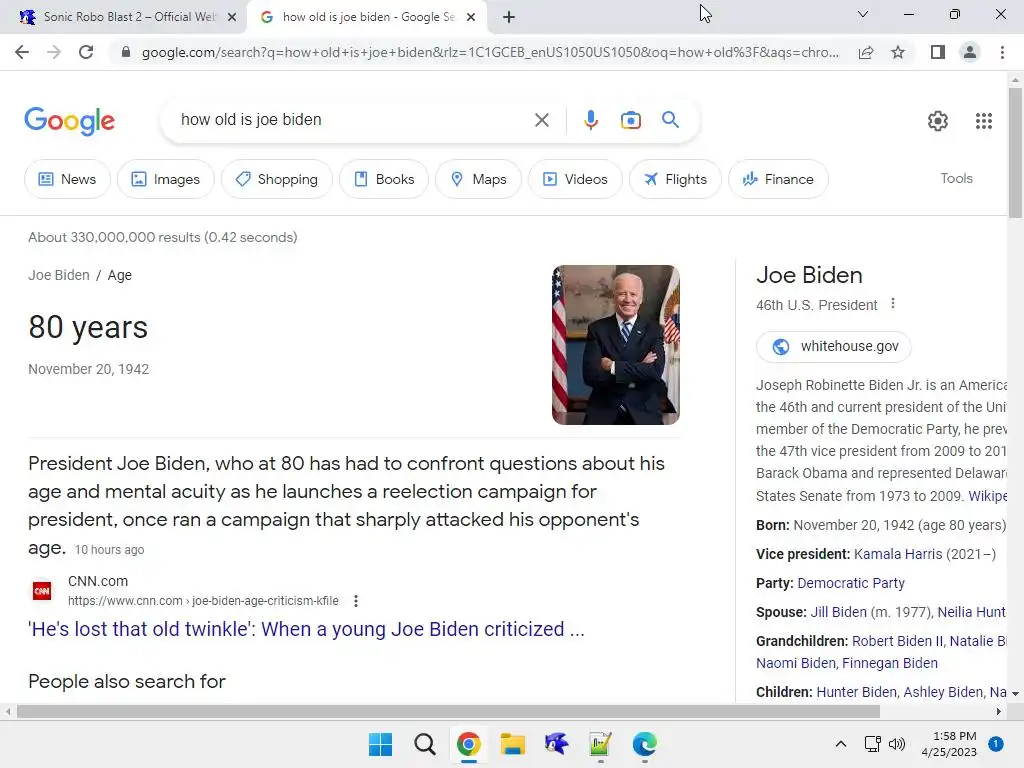Focus the Google search input field

coord(353,120)
